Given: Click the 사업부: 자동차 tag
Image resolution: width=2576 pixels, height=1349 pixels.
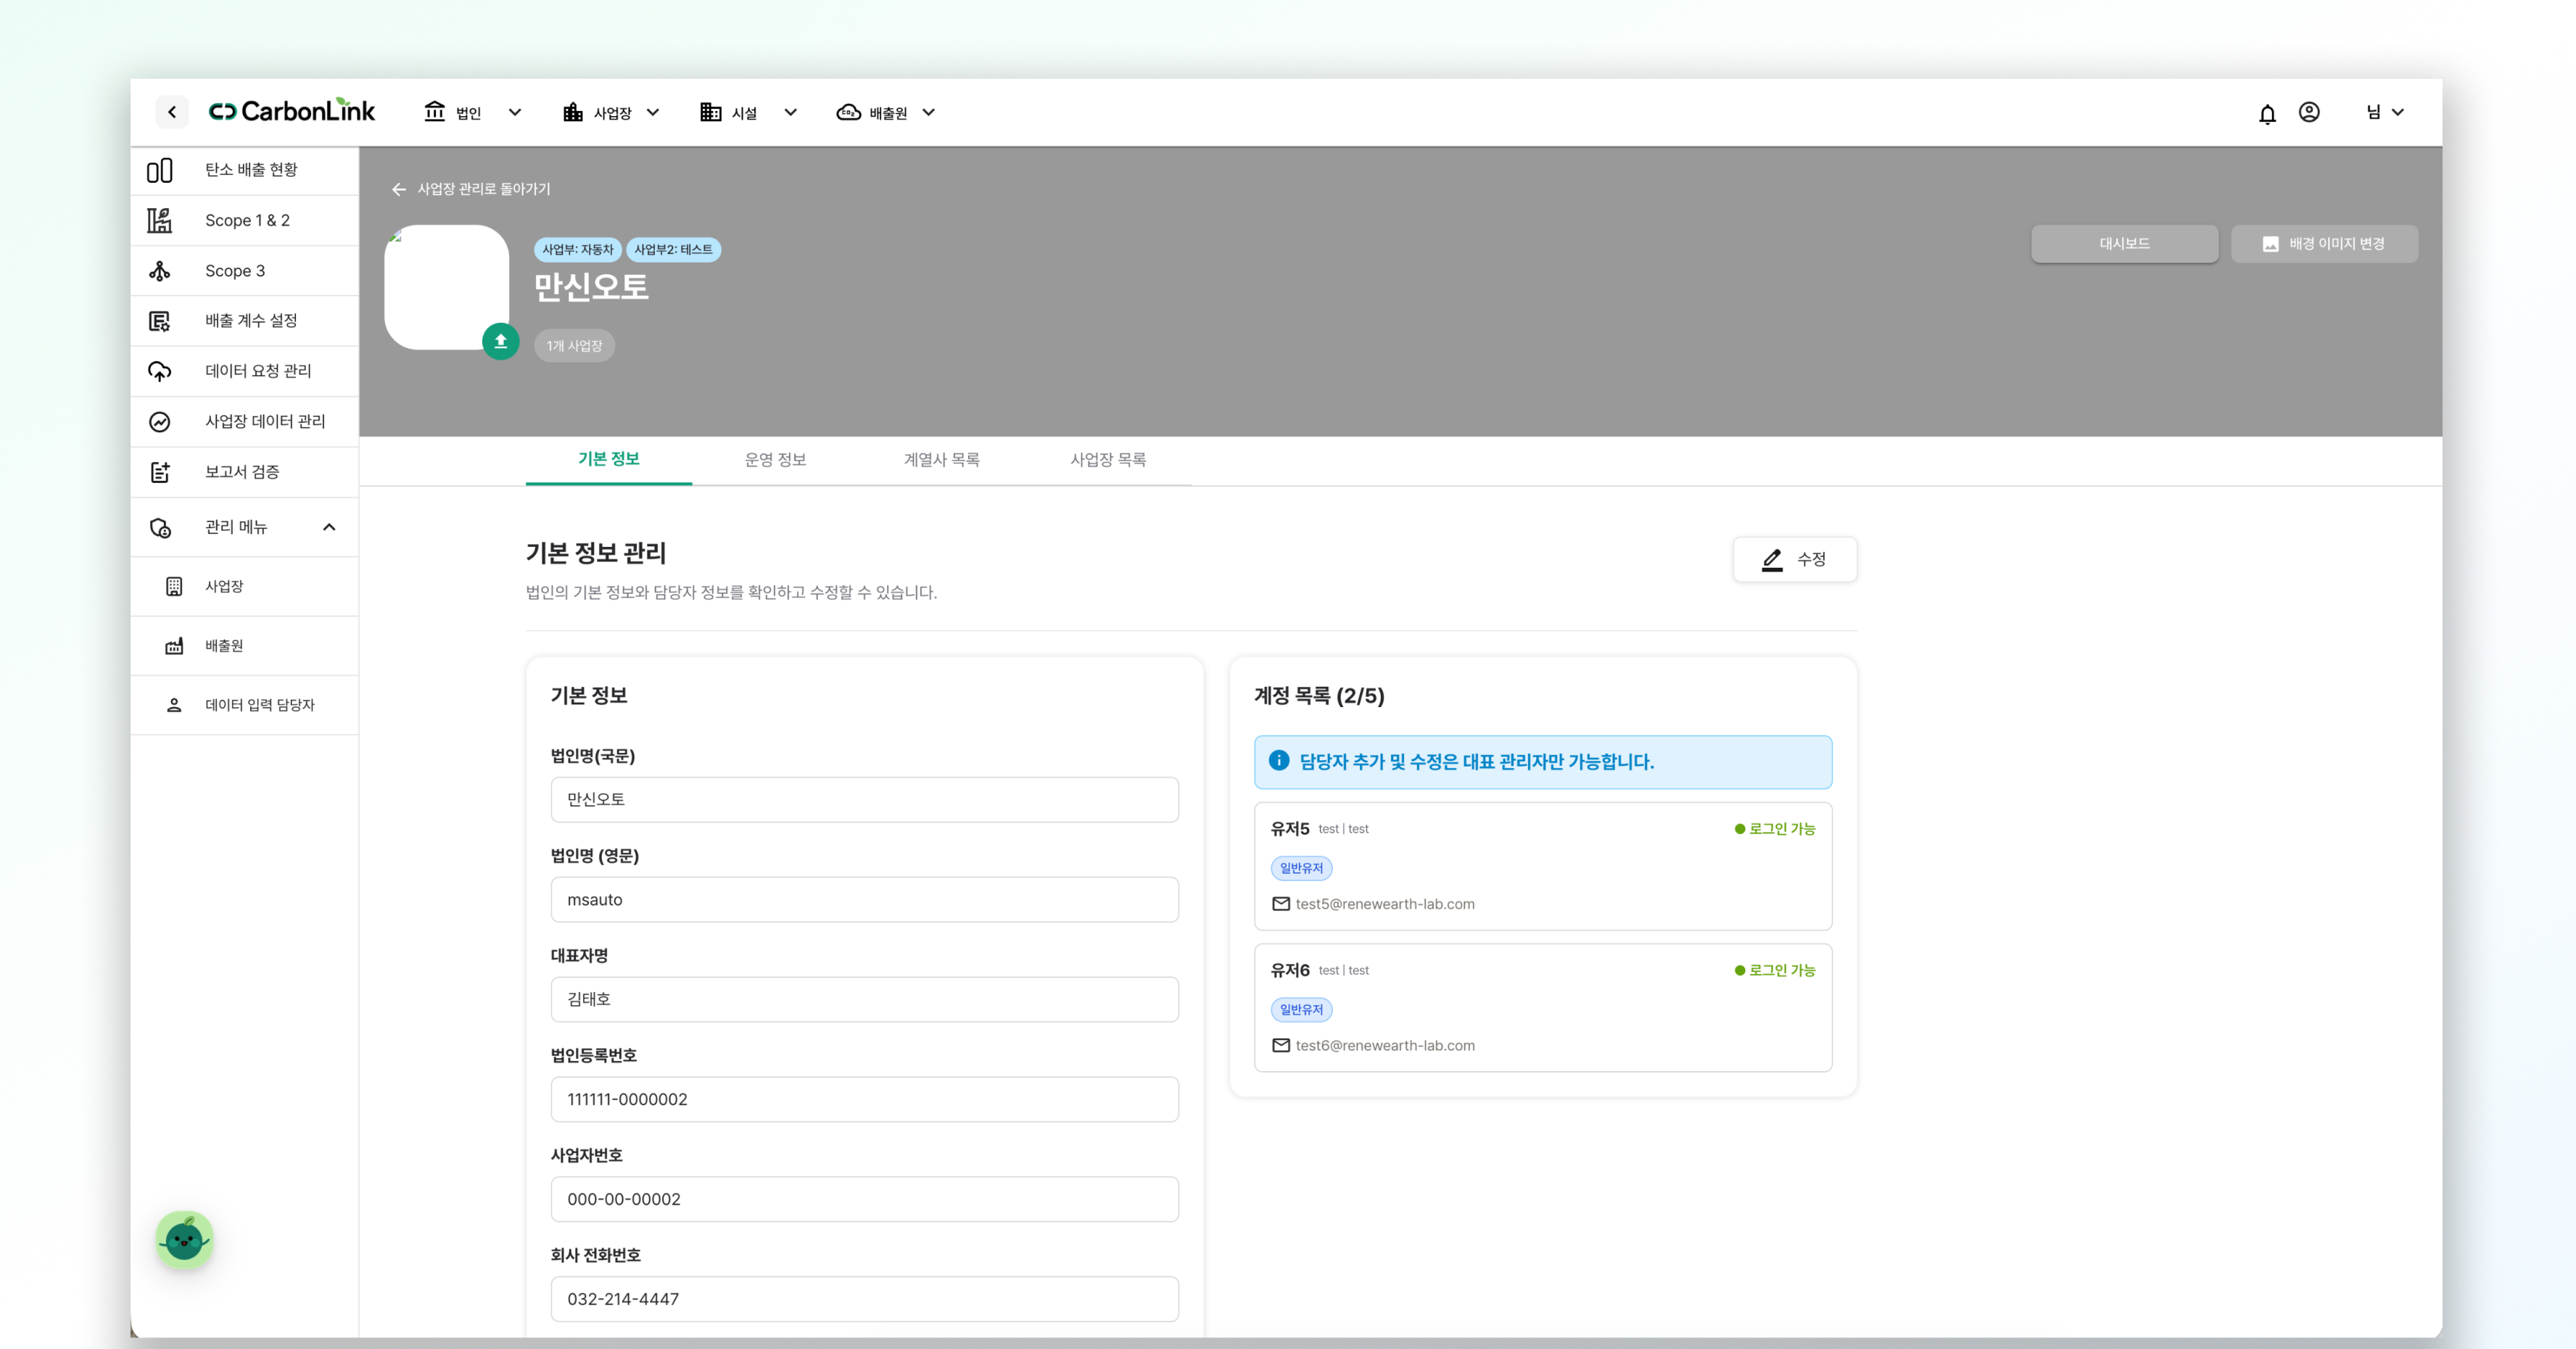Looking at the screenshot, I should pos(578,250).
